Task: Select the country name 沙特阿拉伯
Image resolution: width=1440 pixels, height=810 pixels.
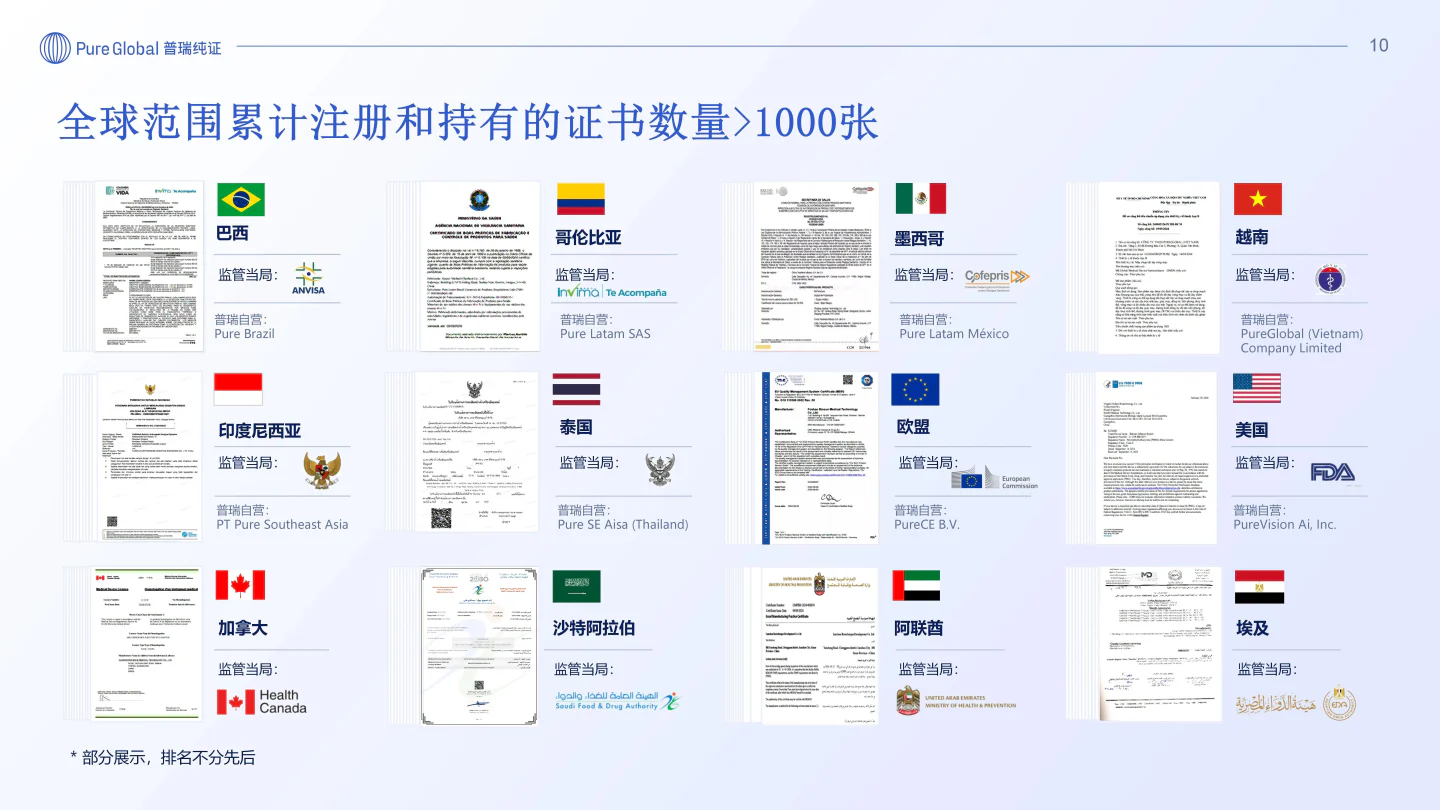Action: (594, 628)
